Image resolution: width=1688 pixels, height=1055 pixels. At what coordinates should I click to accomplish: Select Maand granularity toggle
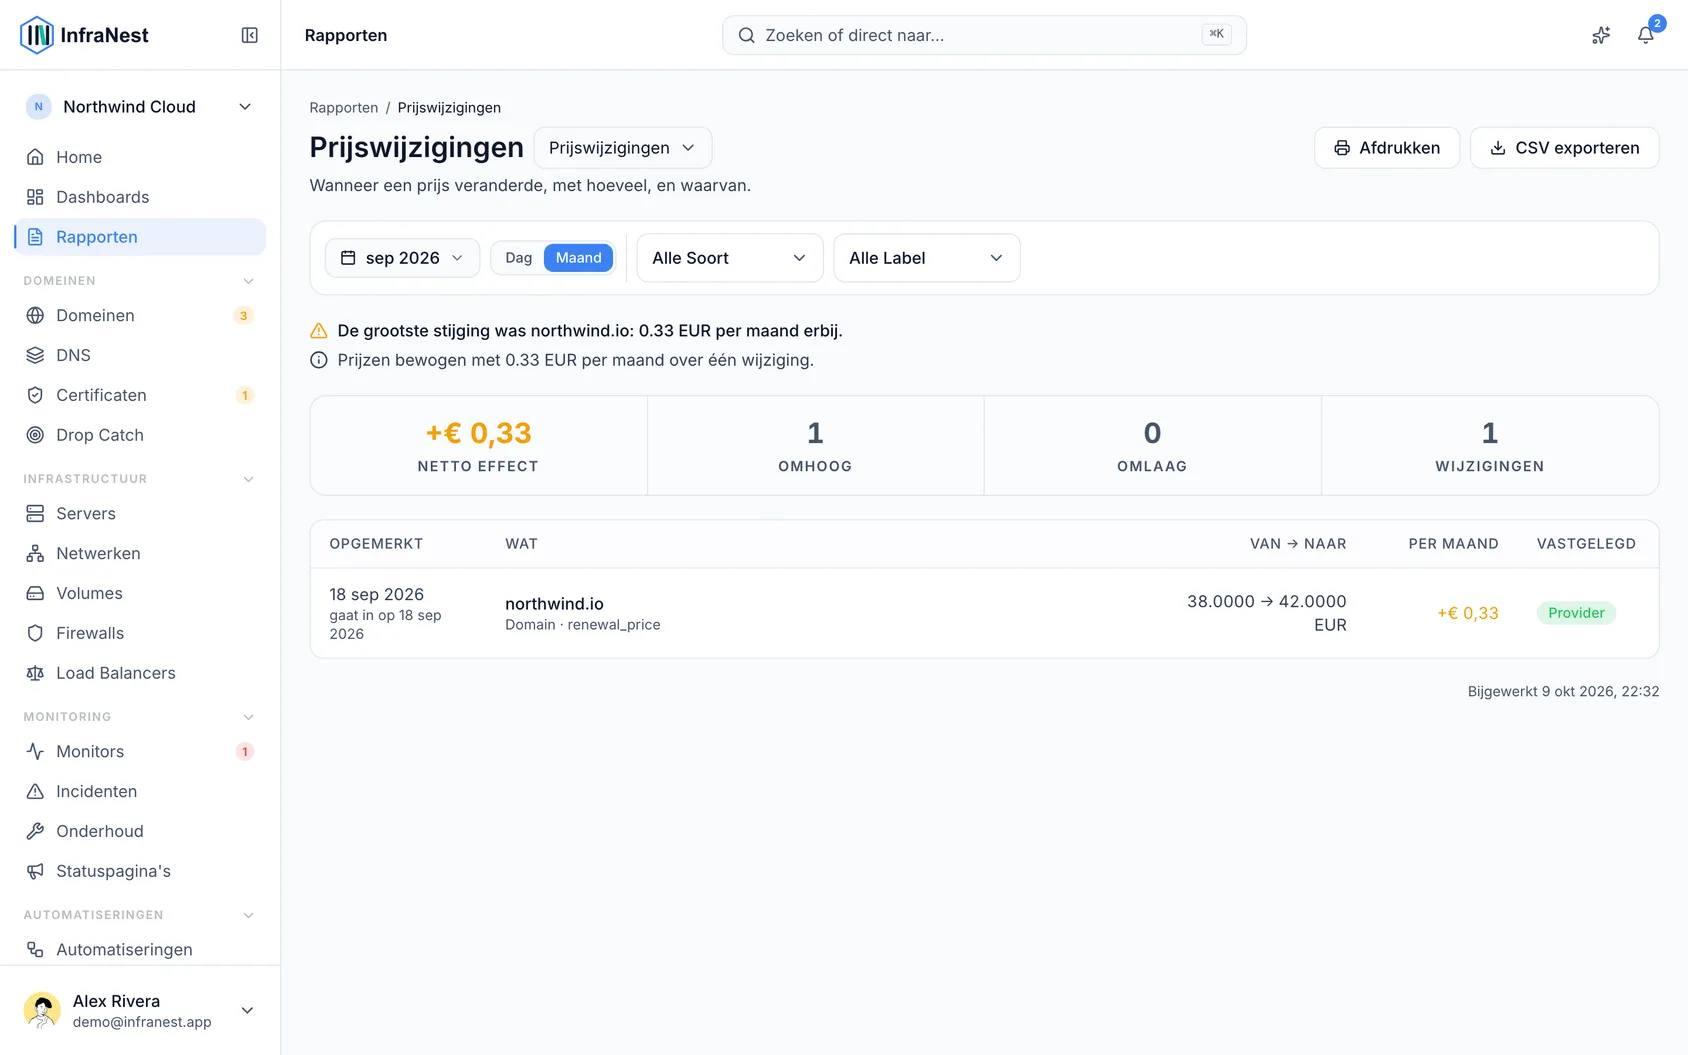(x=578, y=258)
